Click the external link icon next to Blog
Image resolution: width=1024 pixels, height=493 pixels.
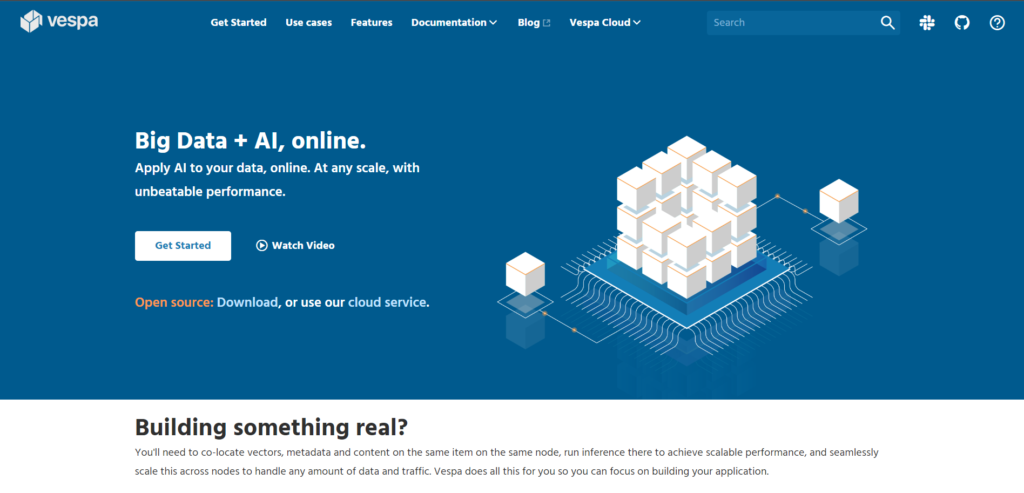(x=547, y=23)
